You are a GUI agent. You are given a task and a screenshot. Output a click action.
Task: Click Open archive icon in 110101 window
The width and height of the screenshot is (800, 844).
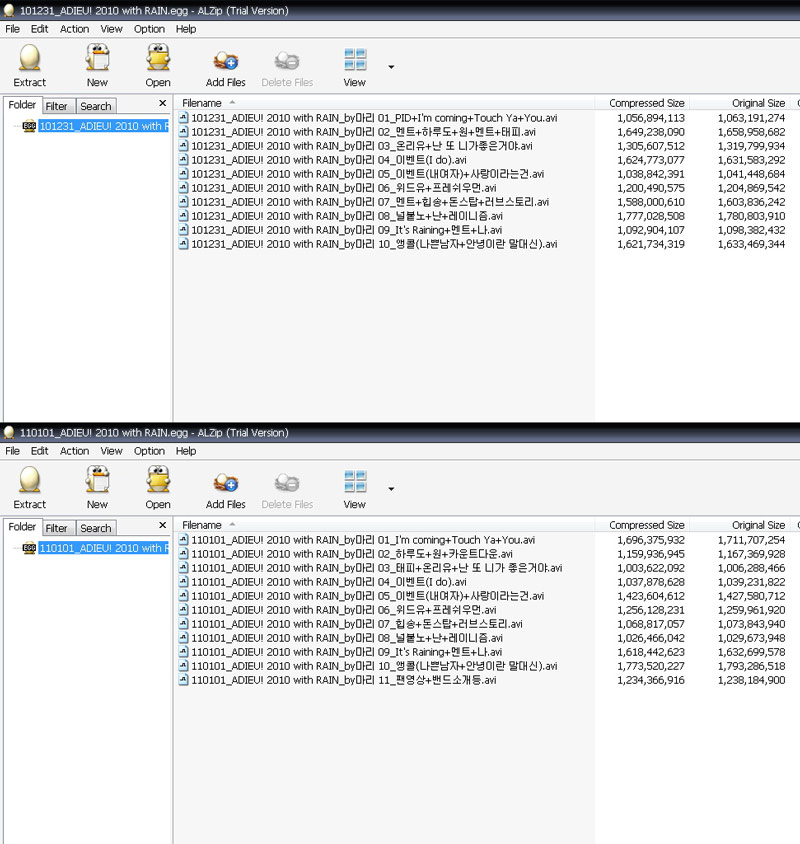158,480
